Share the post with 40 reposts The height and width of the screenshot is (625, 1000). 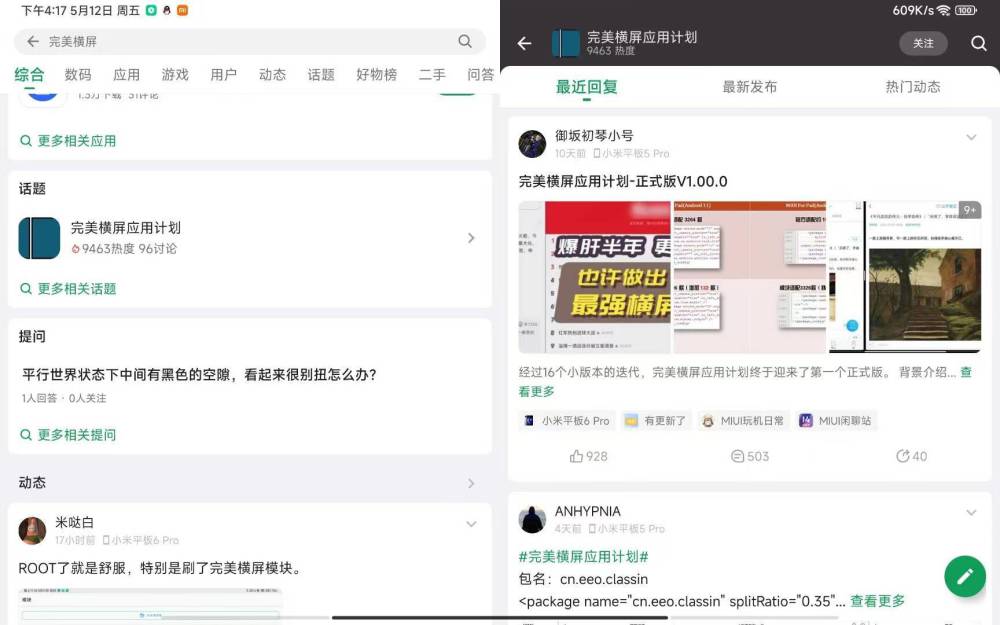(911, 456)
